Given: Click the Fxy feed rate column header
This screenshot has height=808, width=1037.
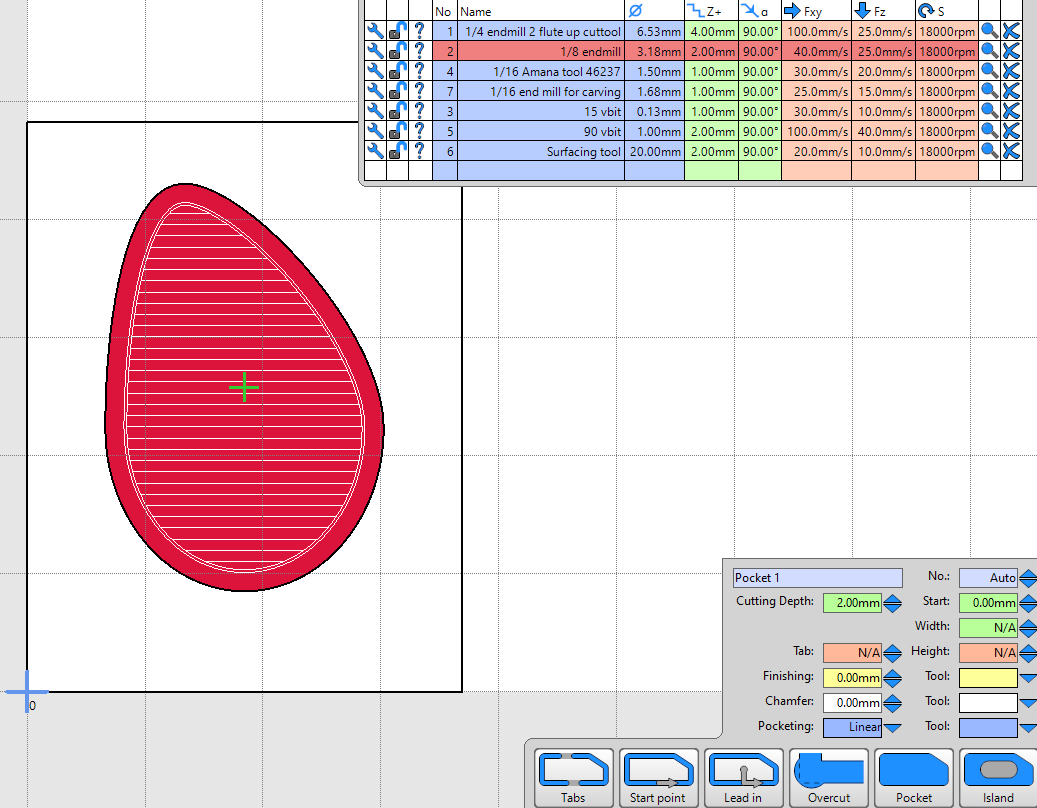Looking at the screenshot, I should pyautogui.click(x=815, y=12).
